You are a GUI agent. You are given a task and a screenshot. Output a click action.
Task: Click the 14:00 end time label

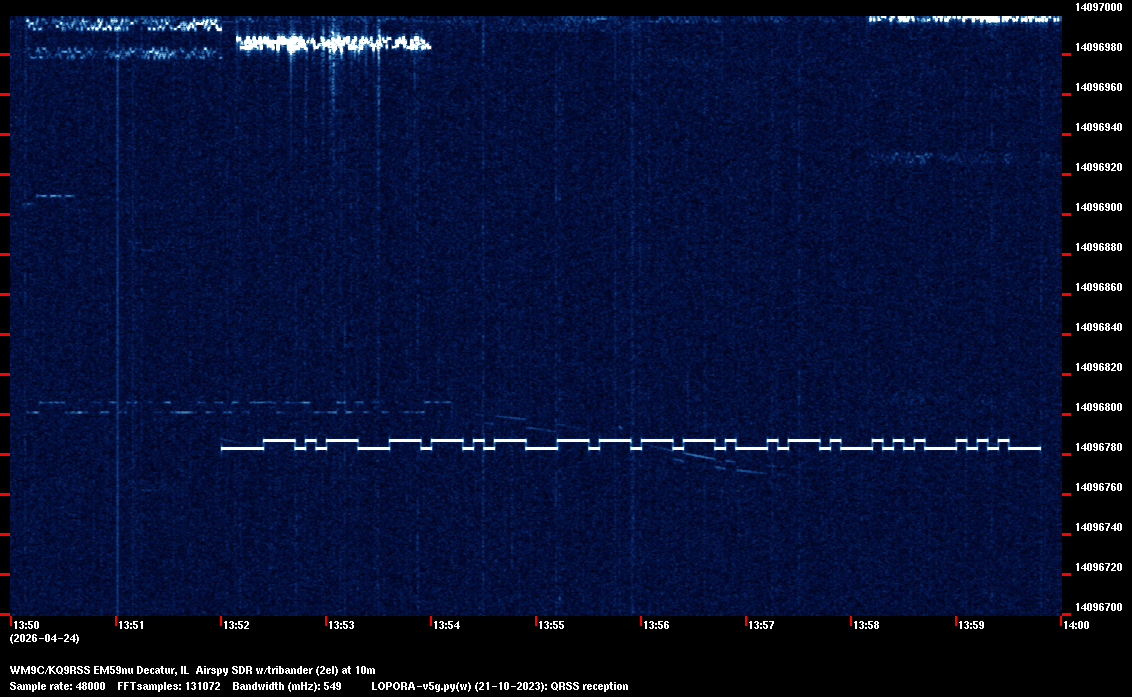click(1075, 626)
